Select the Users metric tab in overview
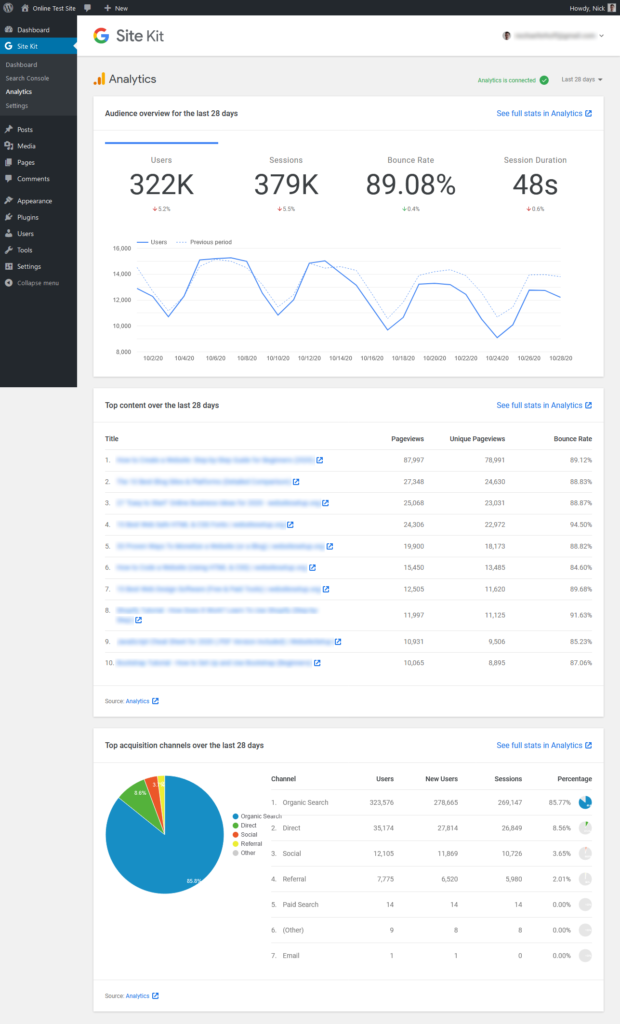The image size is (620, 1024). click(161, 178)
